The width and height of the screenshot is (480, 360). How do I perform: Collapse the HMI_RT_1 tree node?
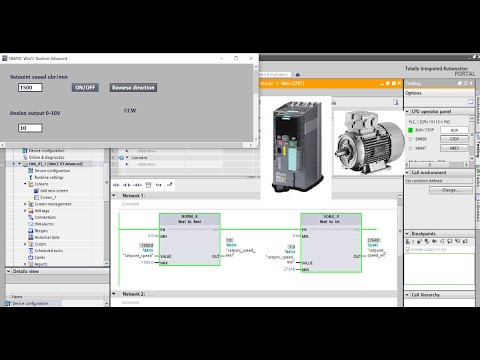tap(19, 164)
